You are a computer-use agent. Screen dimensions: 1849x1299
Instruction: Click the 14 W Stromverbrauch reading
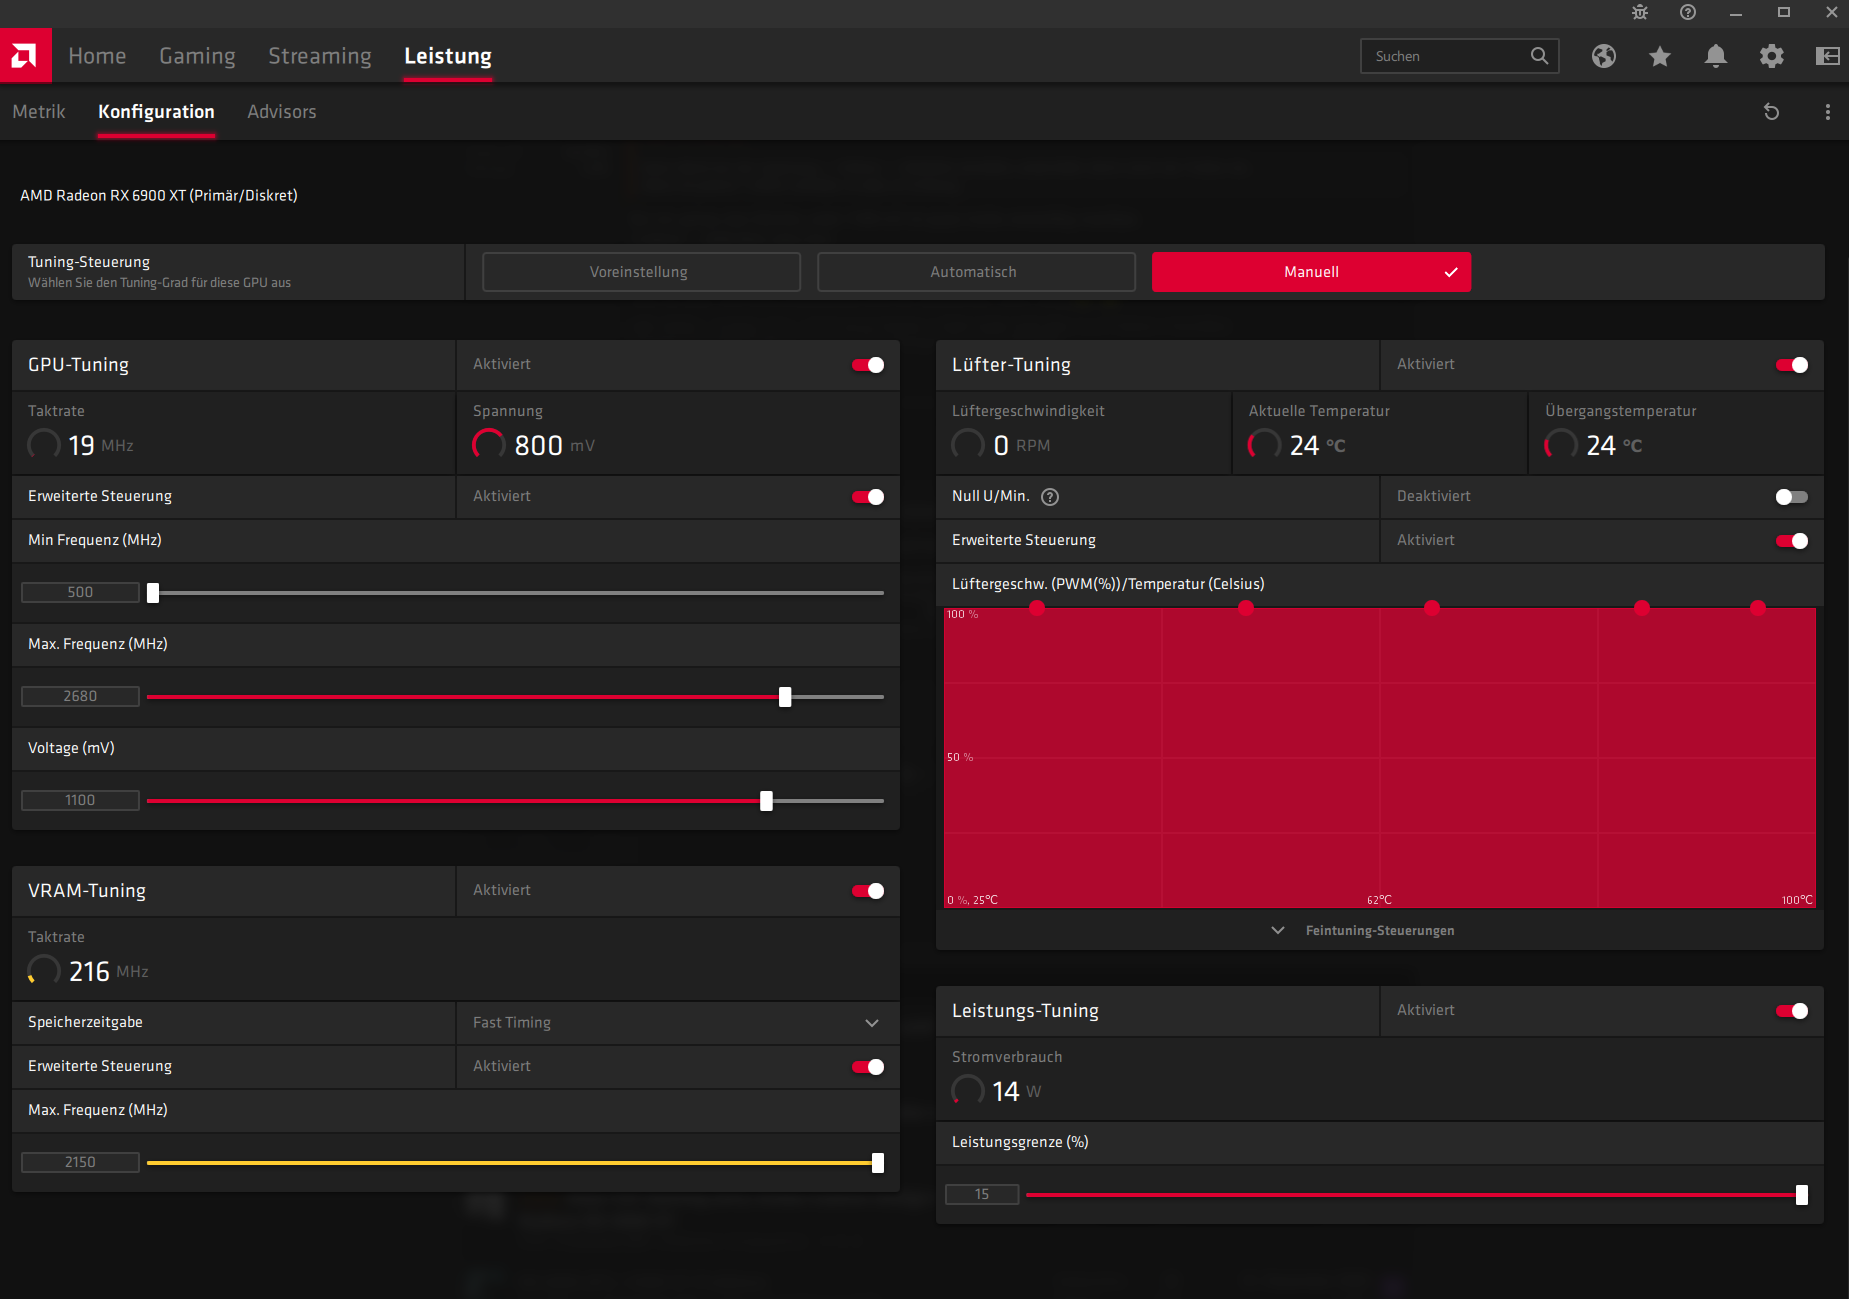997,1091
